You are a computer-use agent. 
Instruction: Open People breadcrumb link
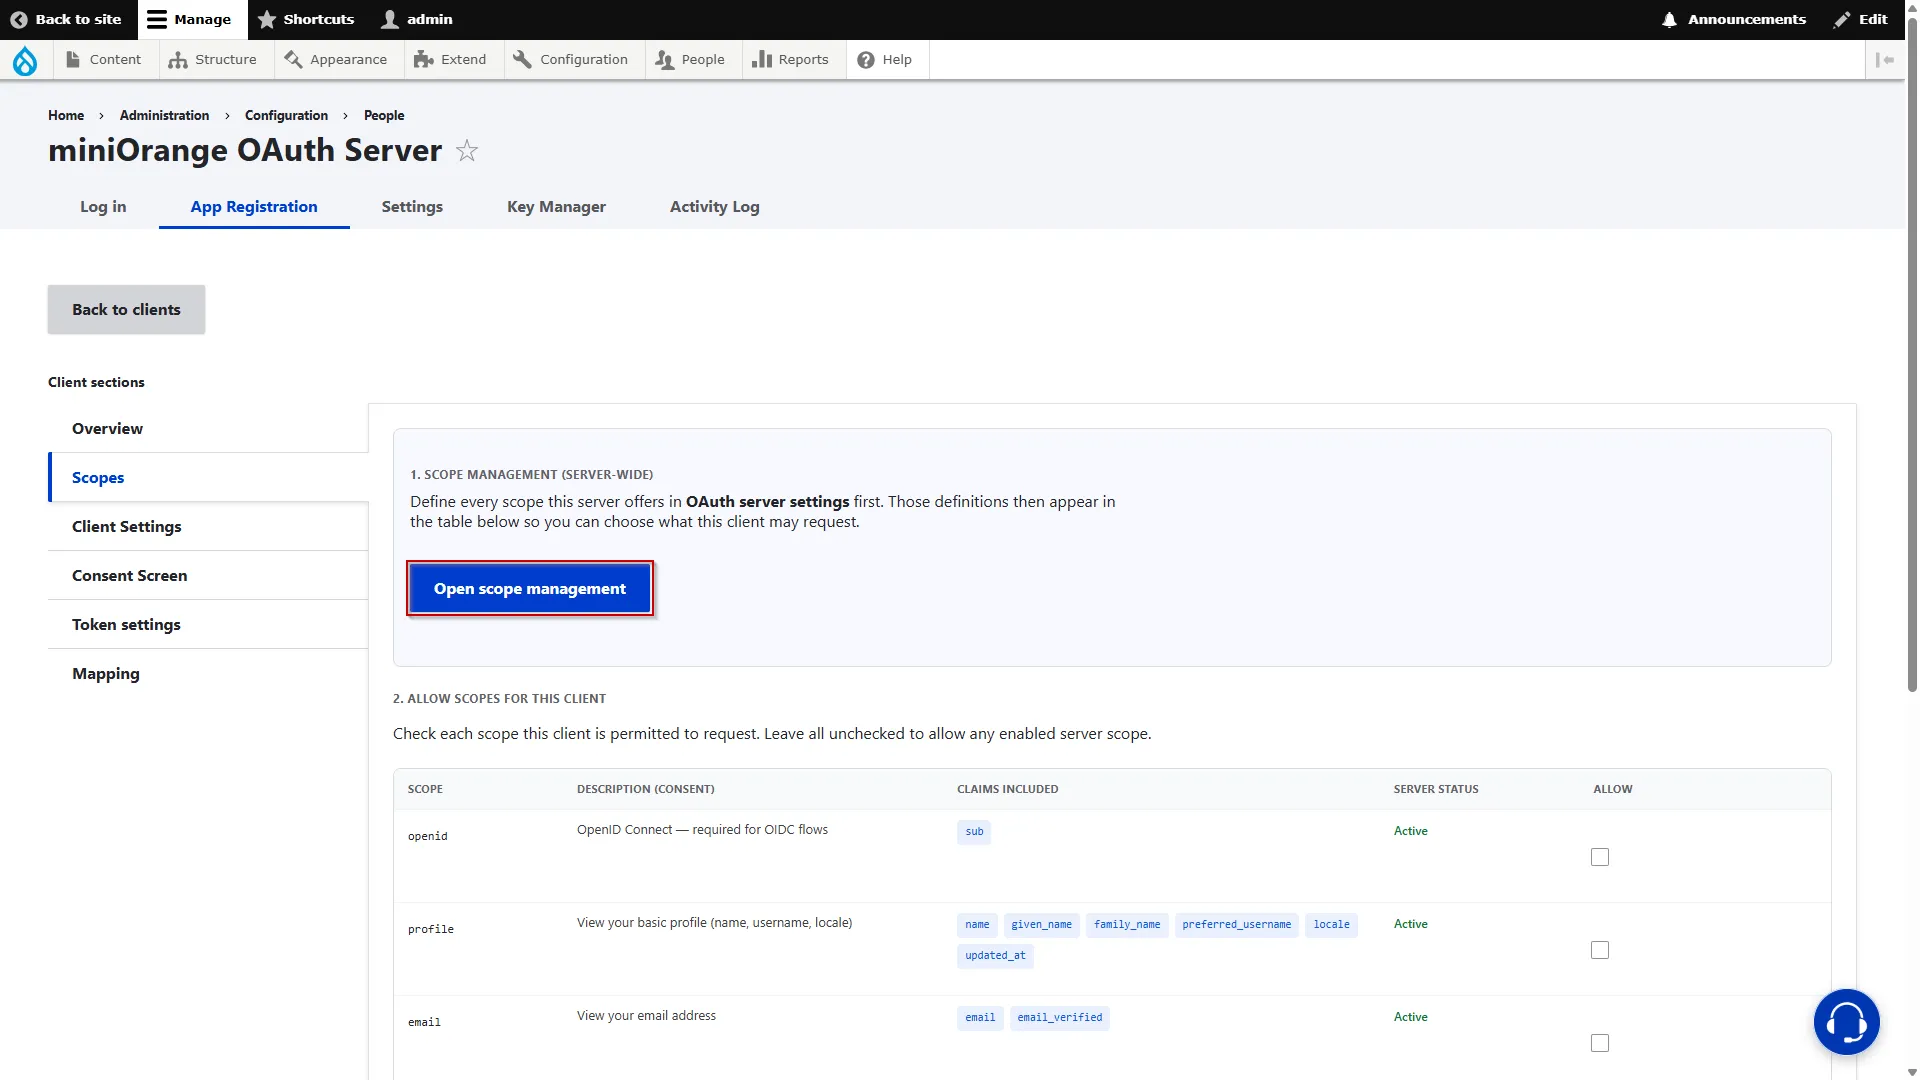point(384,115)
